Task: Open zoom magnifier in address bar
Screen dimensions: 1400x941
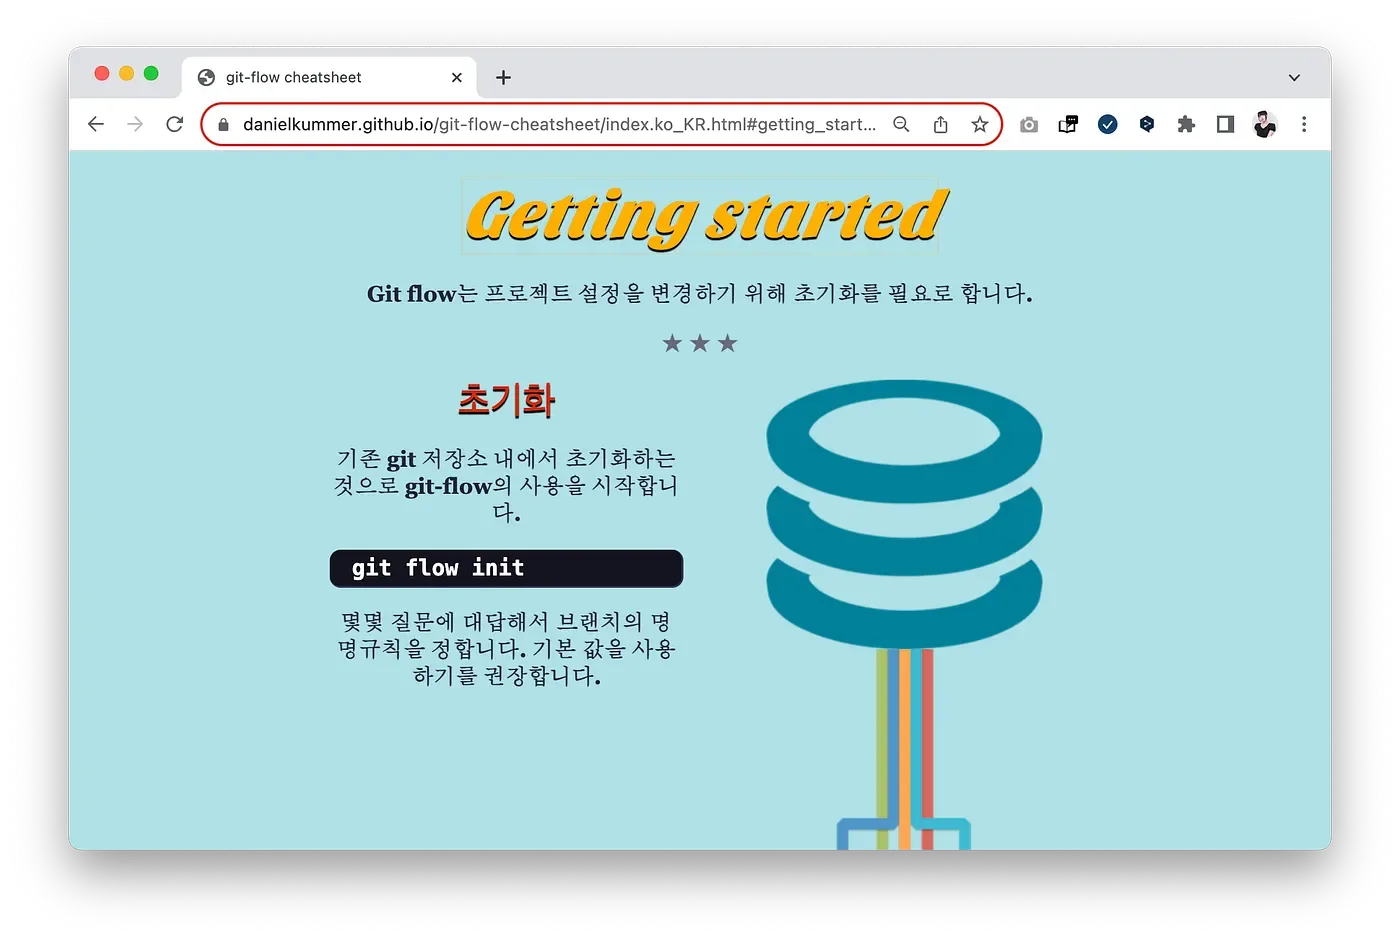Action: point(901,124)
